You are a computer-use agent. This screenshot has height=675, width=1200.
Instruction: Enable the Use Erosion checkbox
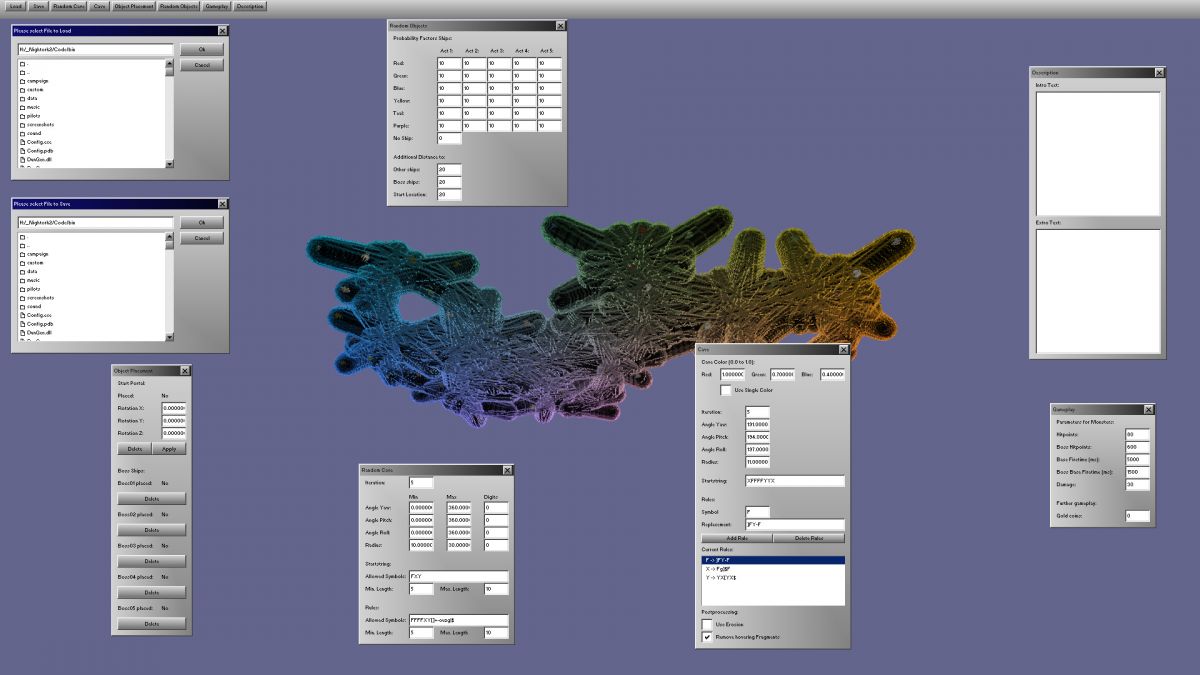click(707, 624)
